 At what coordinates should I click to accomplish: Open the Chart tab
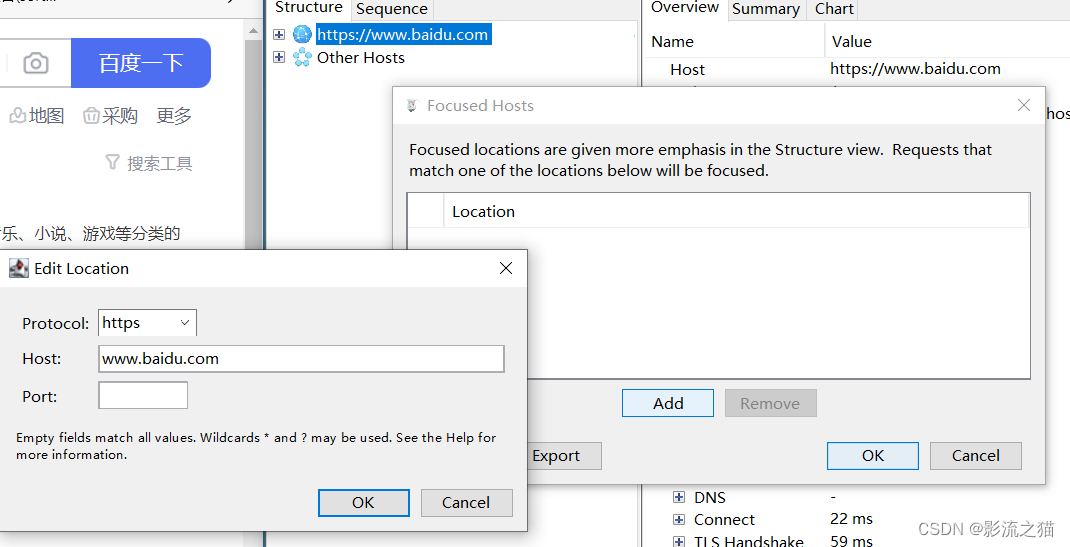point(834,9)
